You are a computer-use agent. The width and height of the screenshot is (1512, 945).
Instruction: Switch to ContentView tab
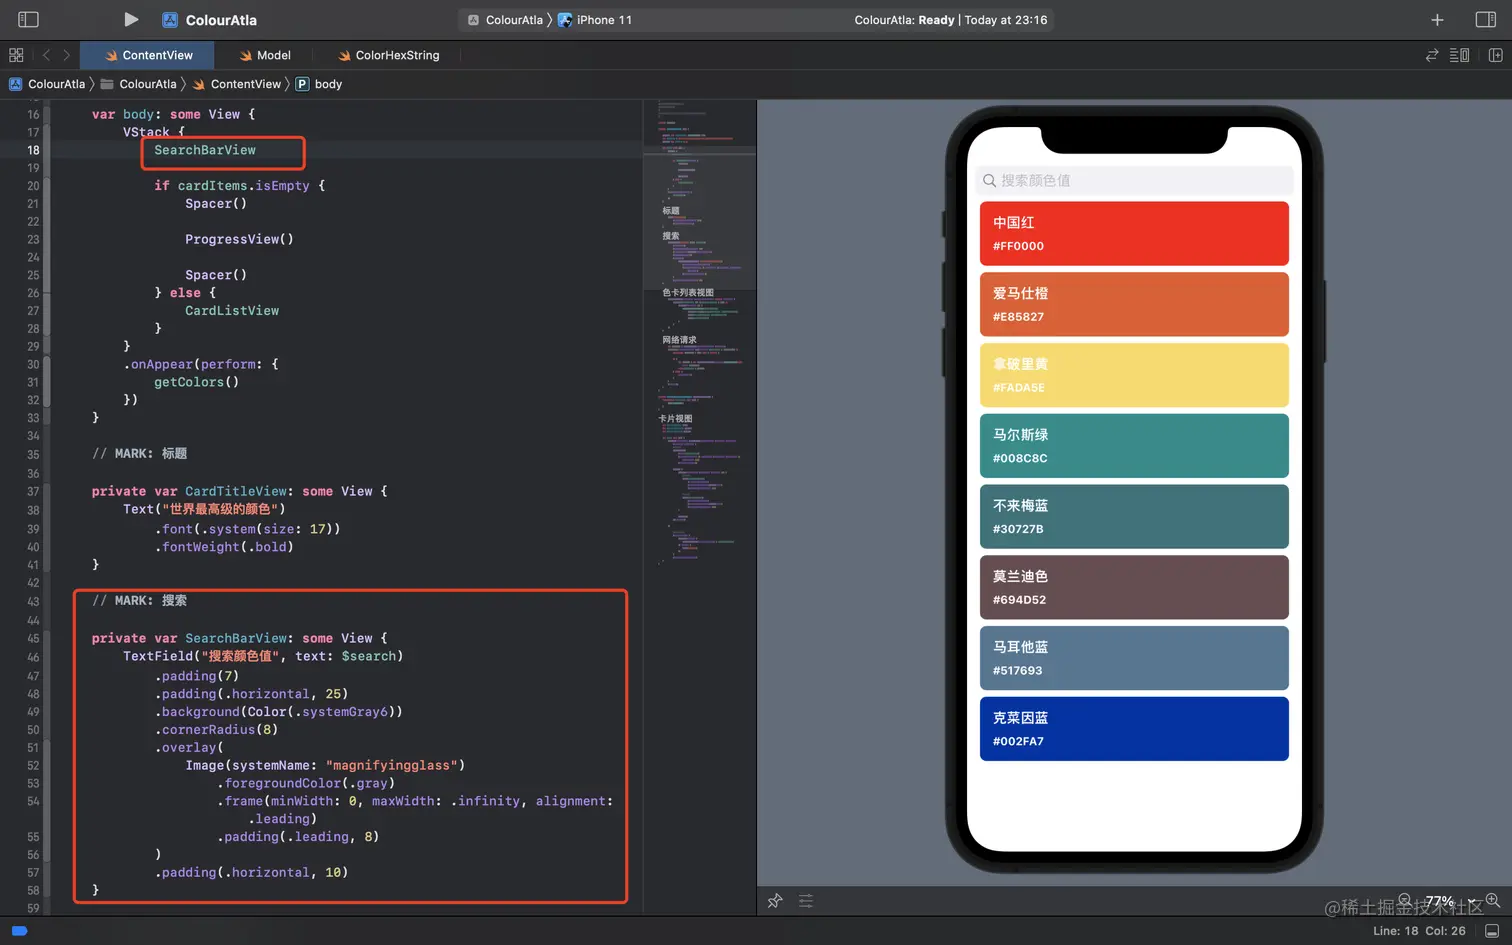point(149,55)
